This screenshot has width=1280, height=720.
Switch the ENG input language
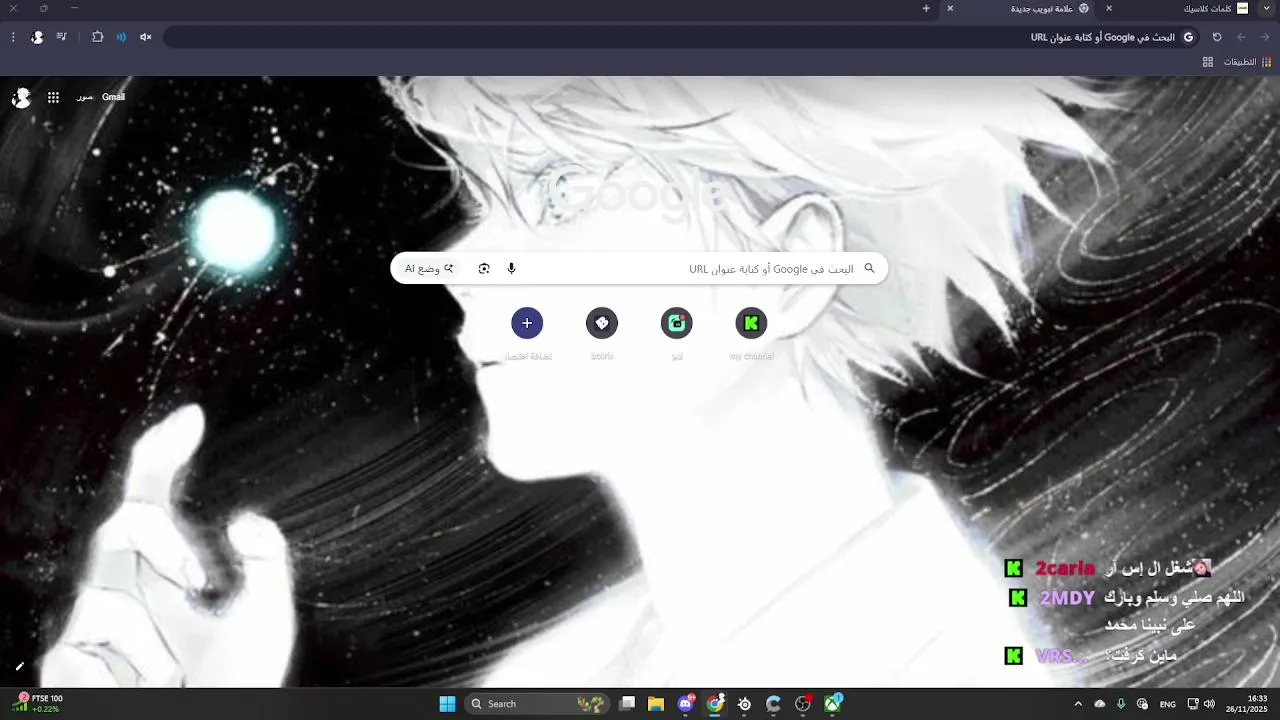click(x=1167, y=704)
